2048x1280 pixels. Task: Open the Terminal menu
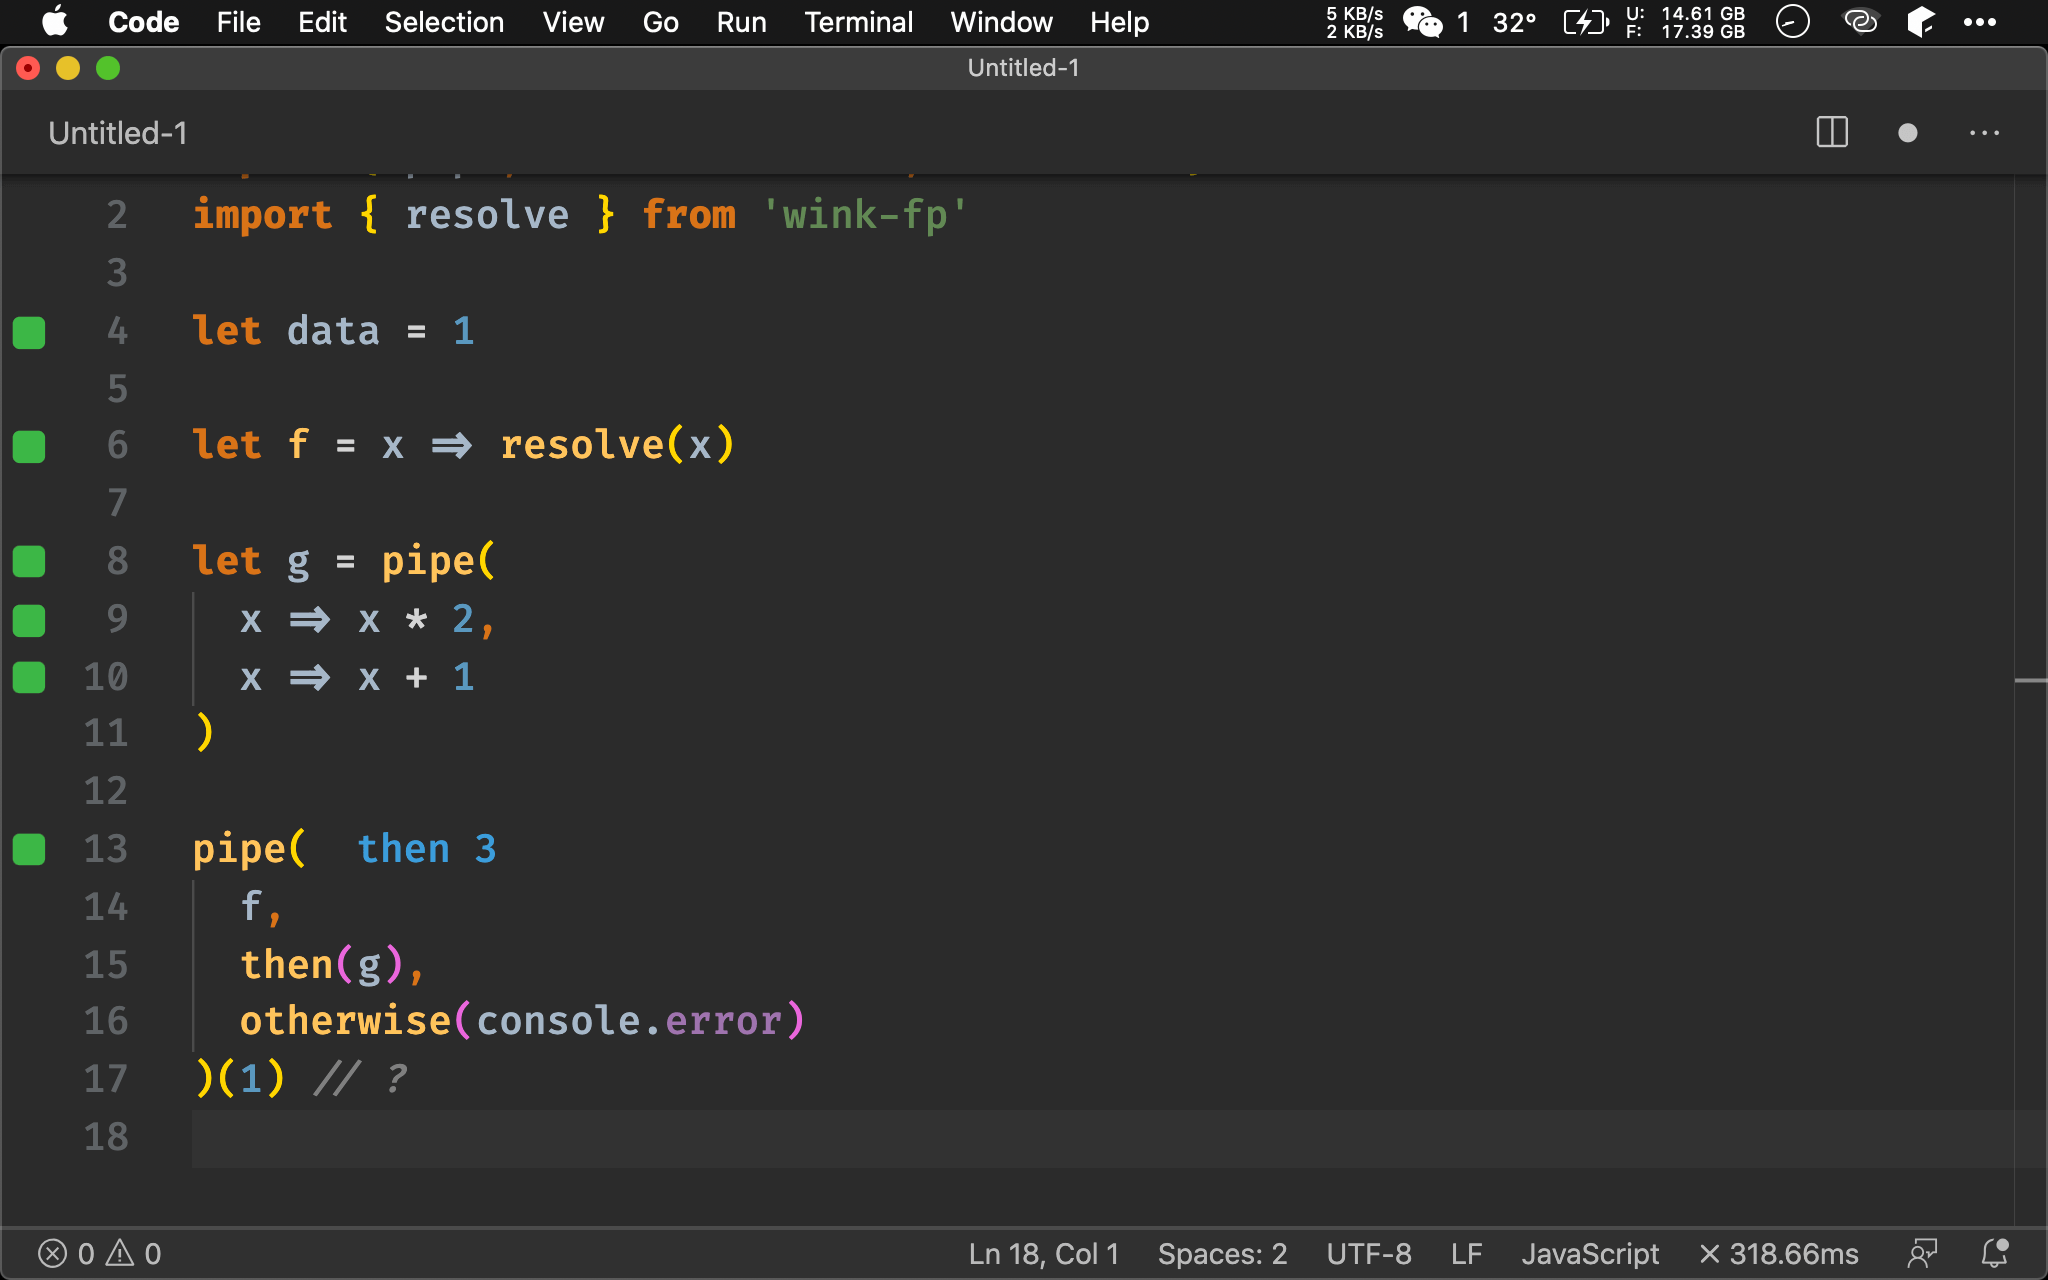[x=858, y=22]
